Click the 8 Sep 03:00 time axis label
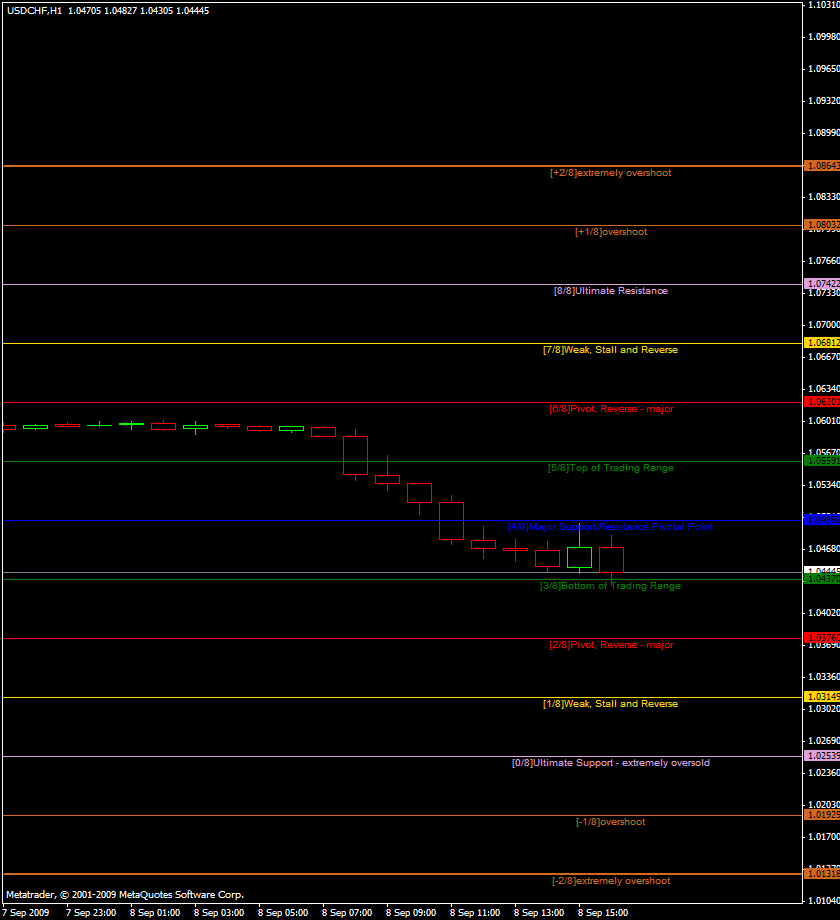840x920 pixels. [219, 913]
